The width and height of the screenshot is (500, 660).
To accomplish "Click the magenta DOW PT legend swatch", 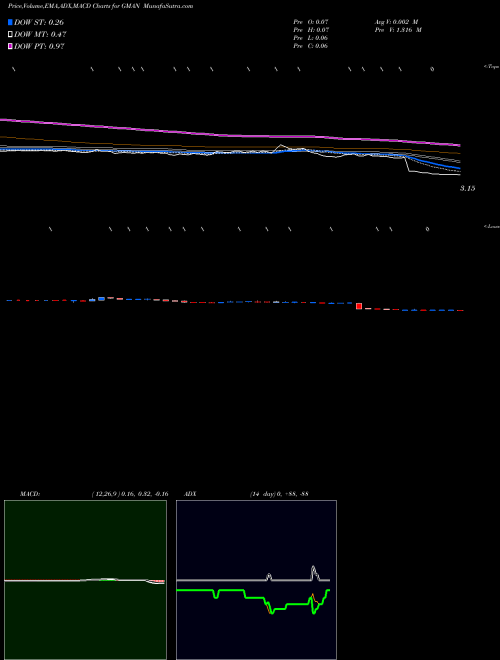I will (x=10, y=46).
